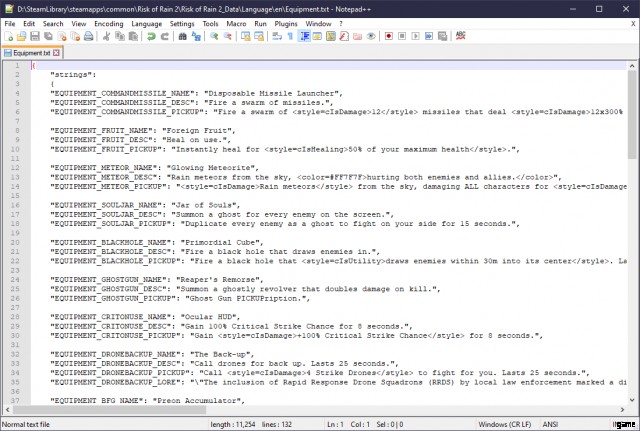Select the Equipment.txt tab

click(30, 51)
